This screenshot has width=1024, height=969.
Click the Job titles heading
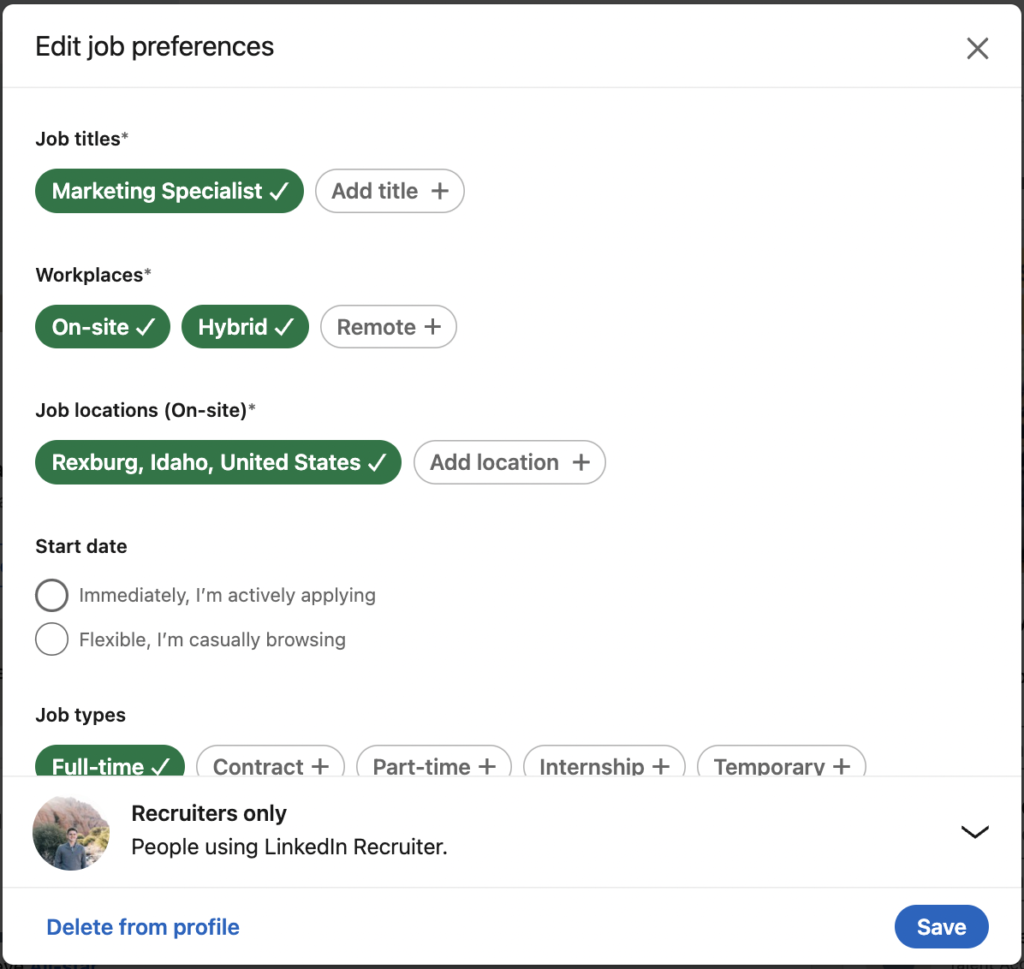click(82, 139)
